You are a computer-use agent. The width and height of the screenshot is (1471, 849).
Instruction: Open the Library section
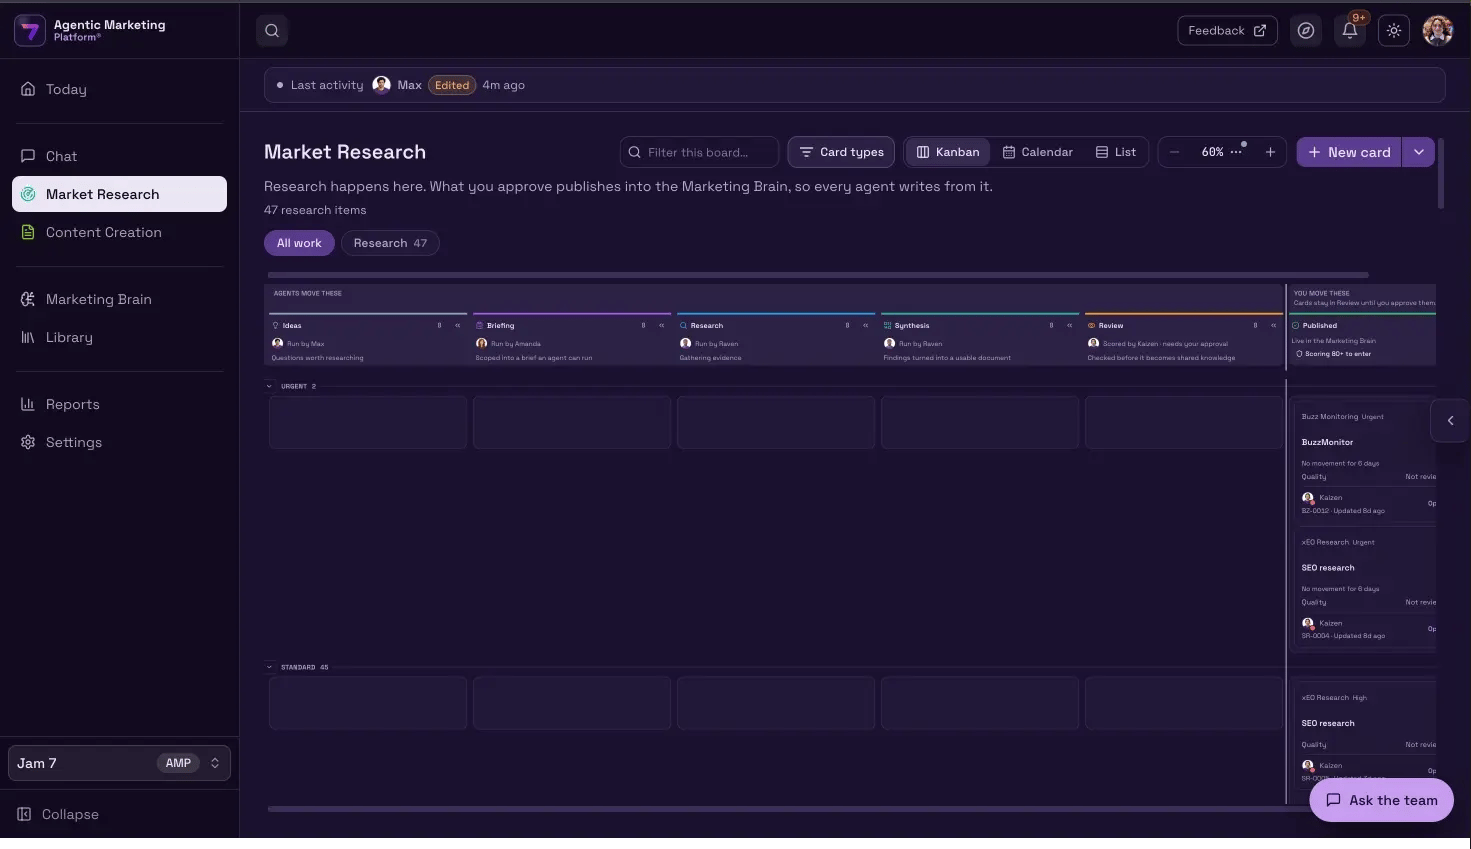pos(120,337)
